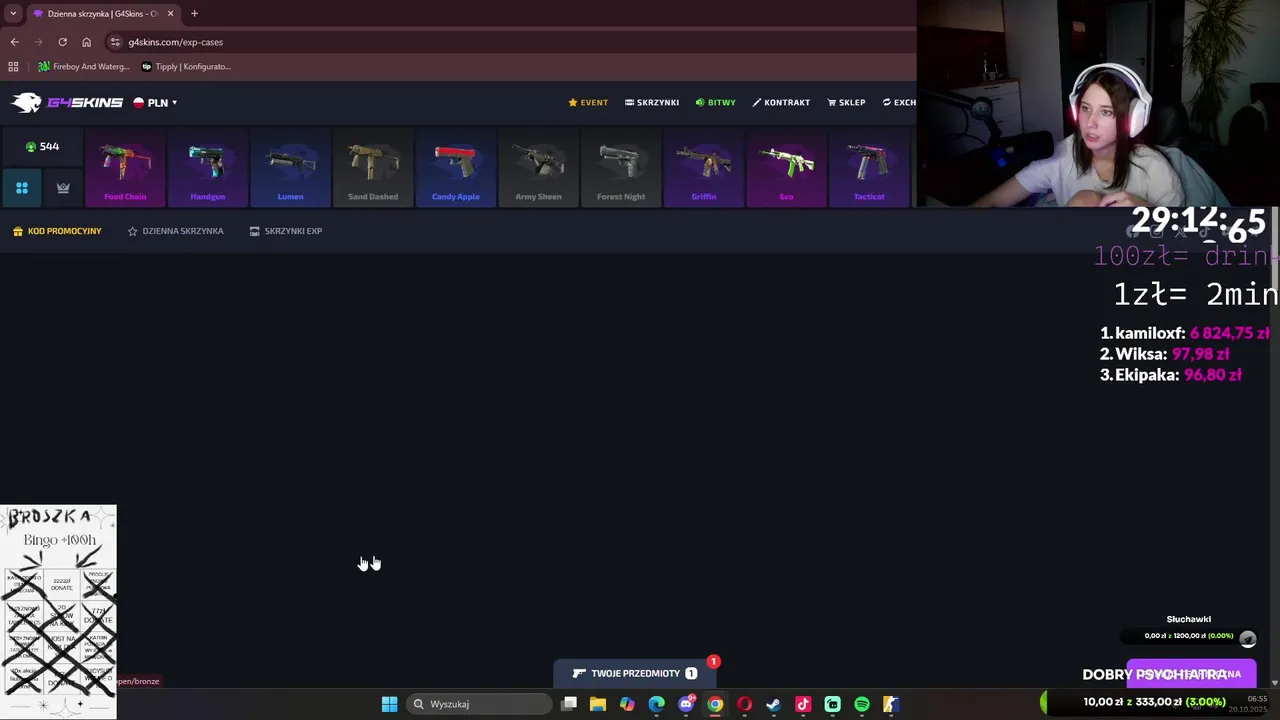This screenshot has height=720, width=1280.
Task: Open the browser home page
Action: pyautogui.click(x=86, y=42)
